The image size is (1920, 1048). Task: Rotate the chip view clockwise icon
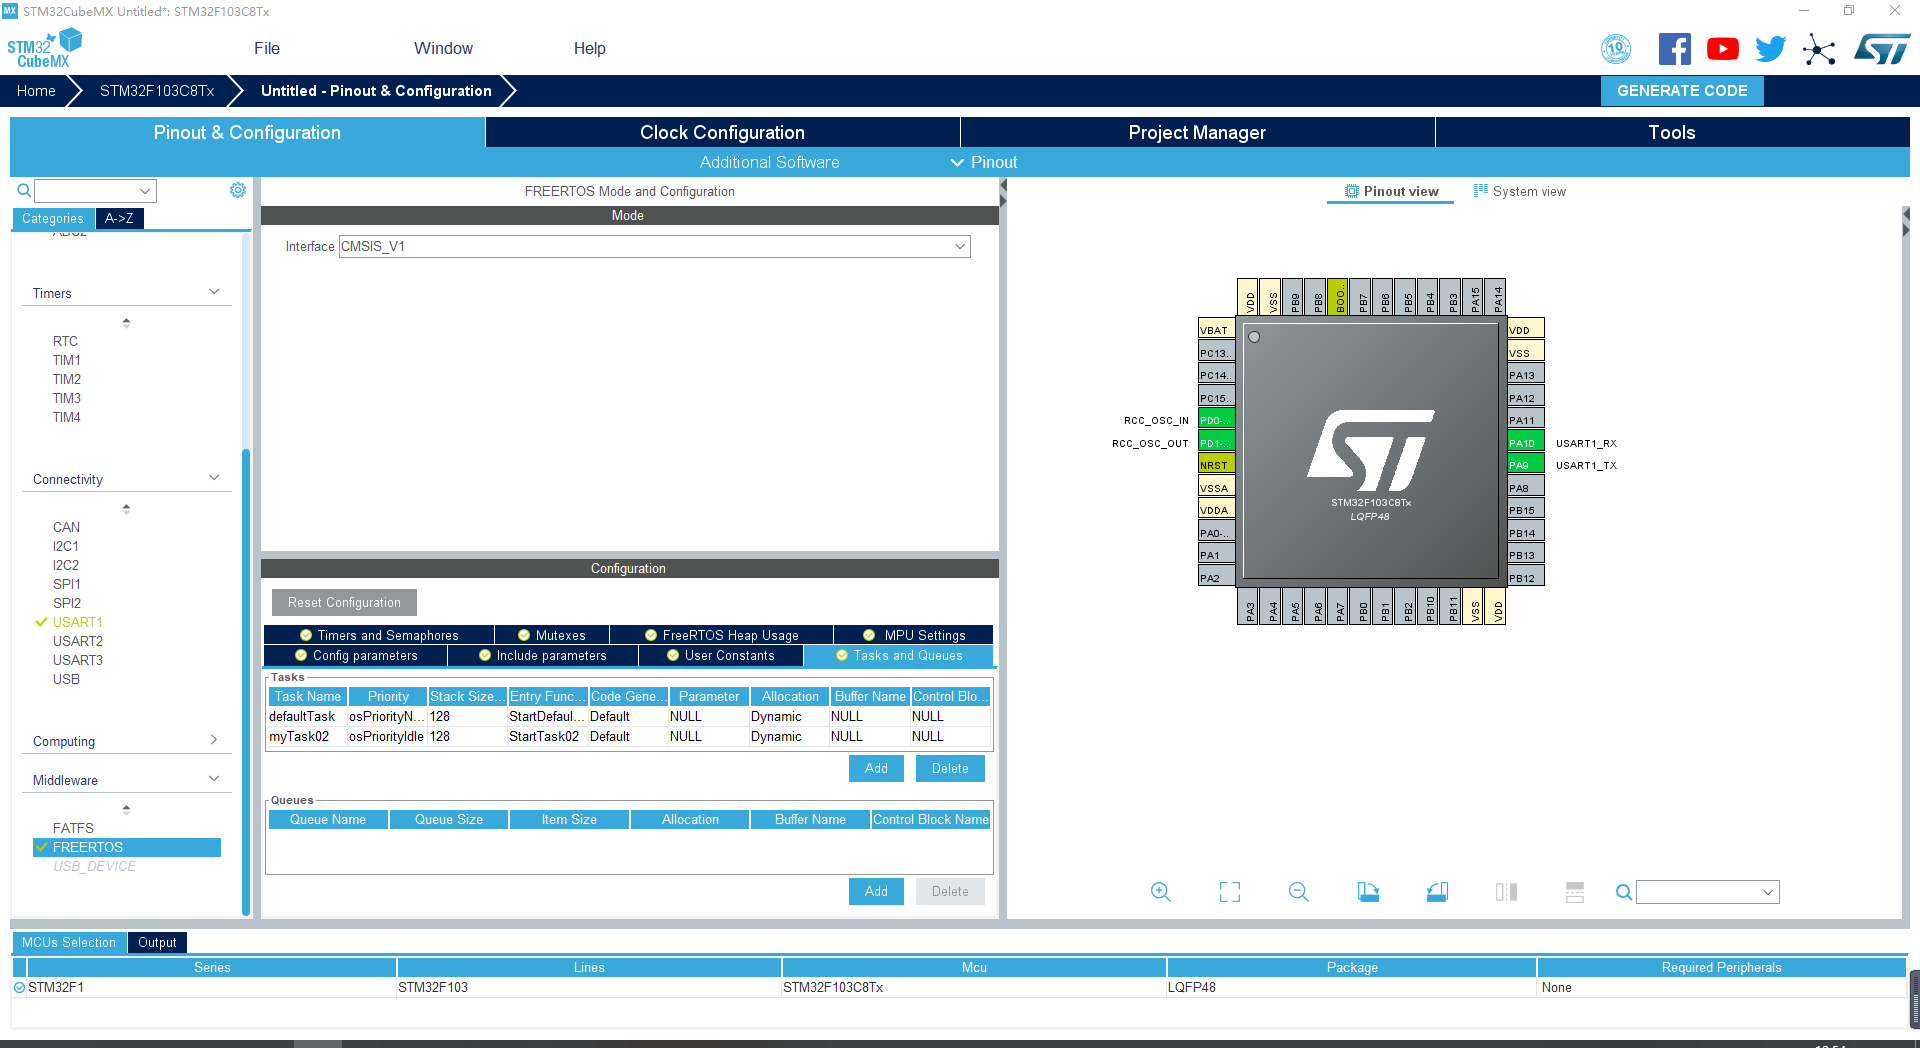[x=1368, y=892]
